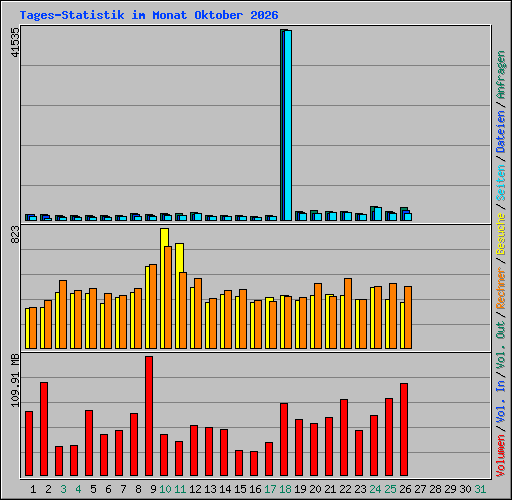This screenshot has width=512, height=500.
Task: Click the orange Rechner bar for day 3
Action: (63, 314)
